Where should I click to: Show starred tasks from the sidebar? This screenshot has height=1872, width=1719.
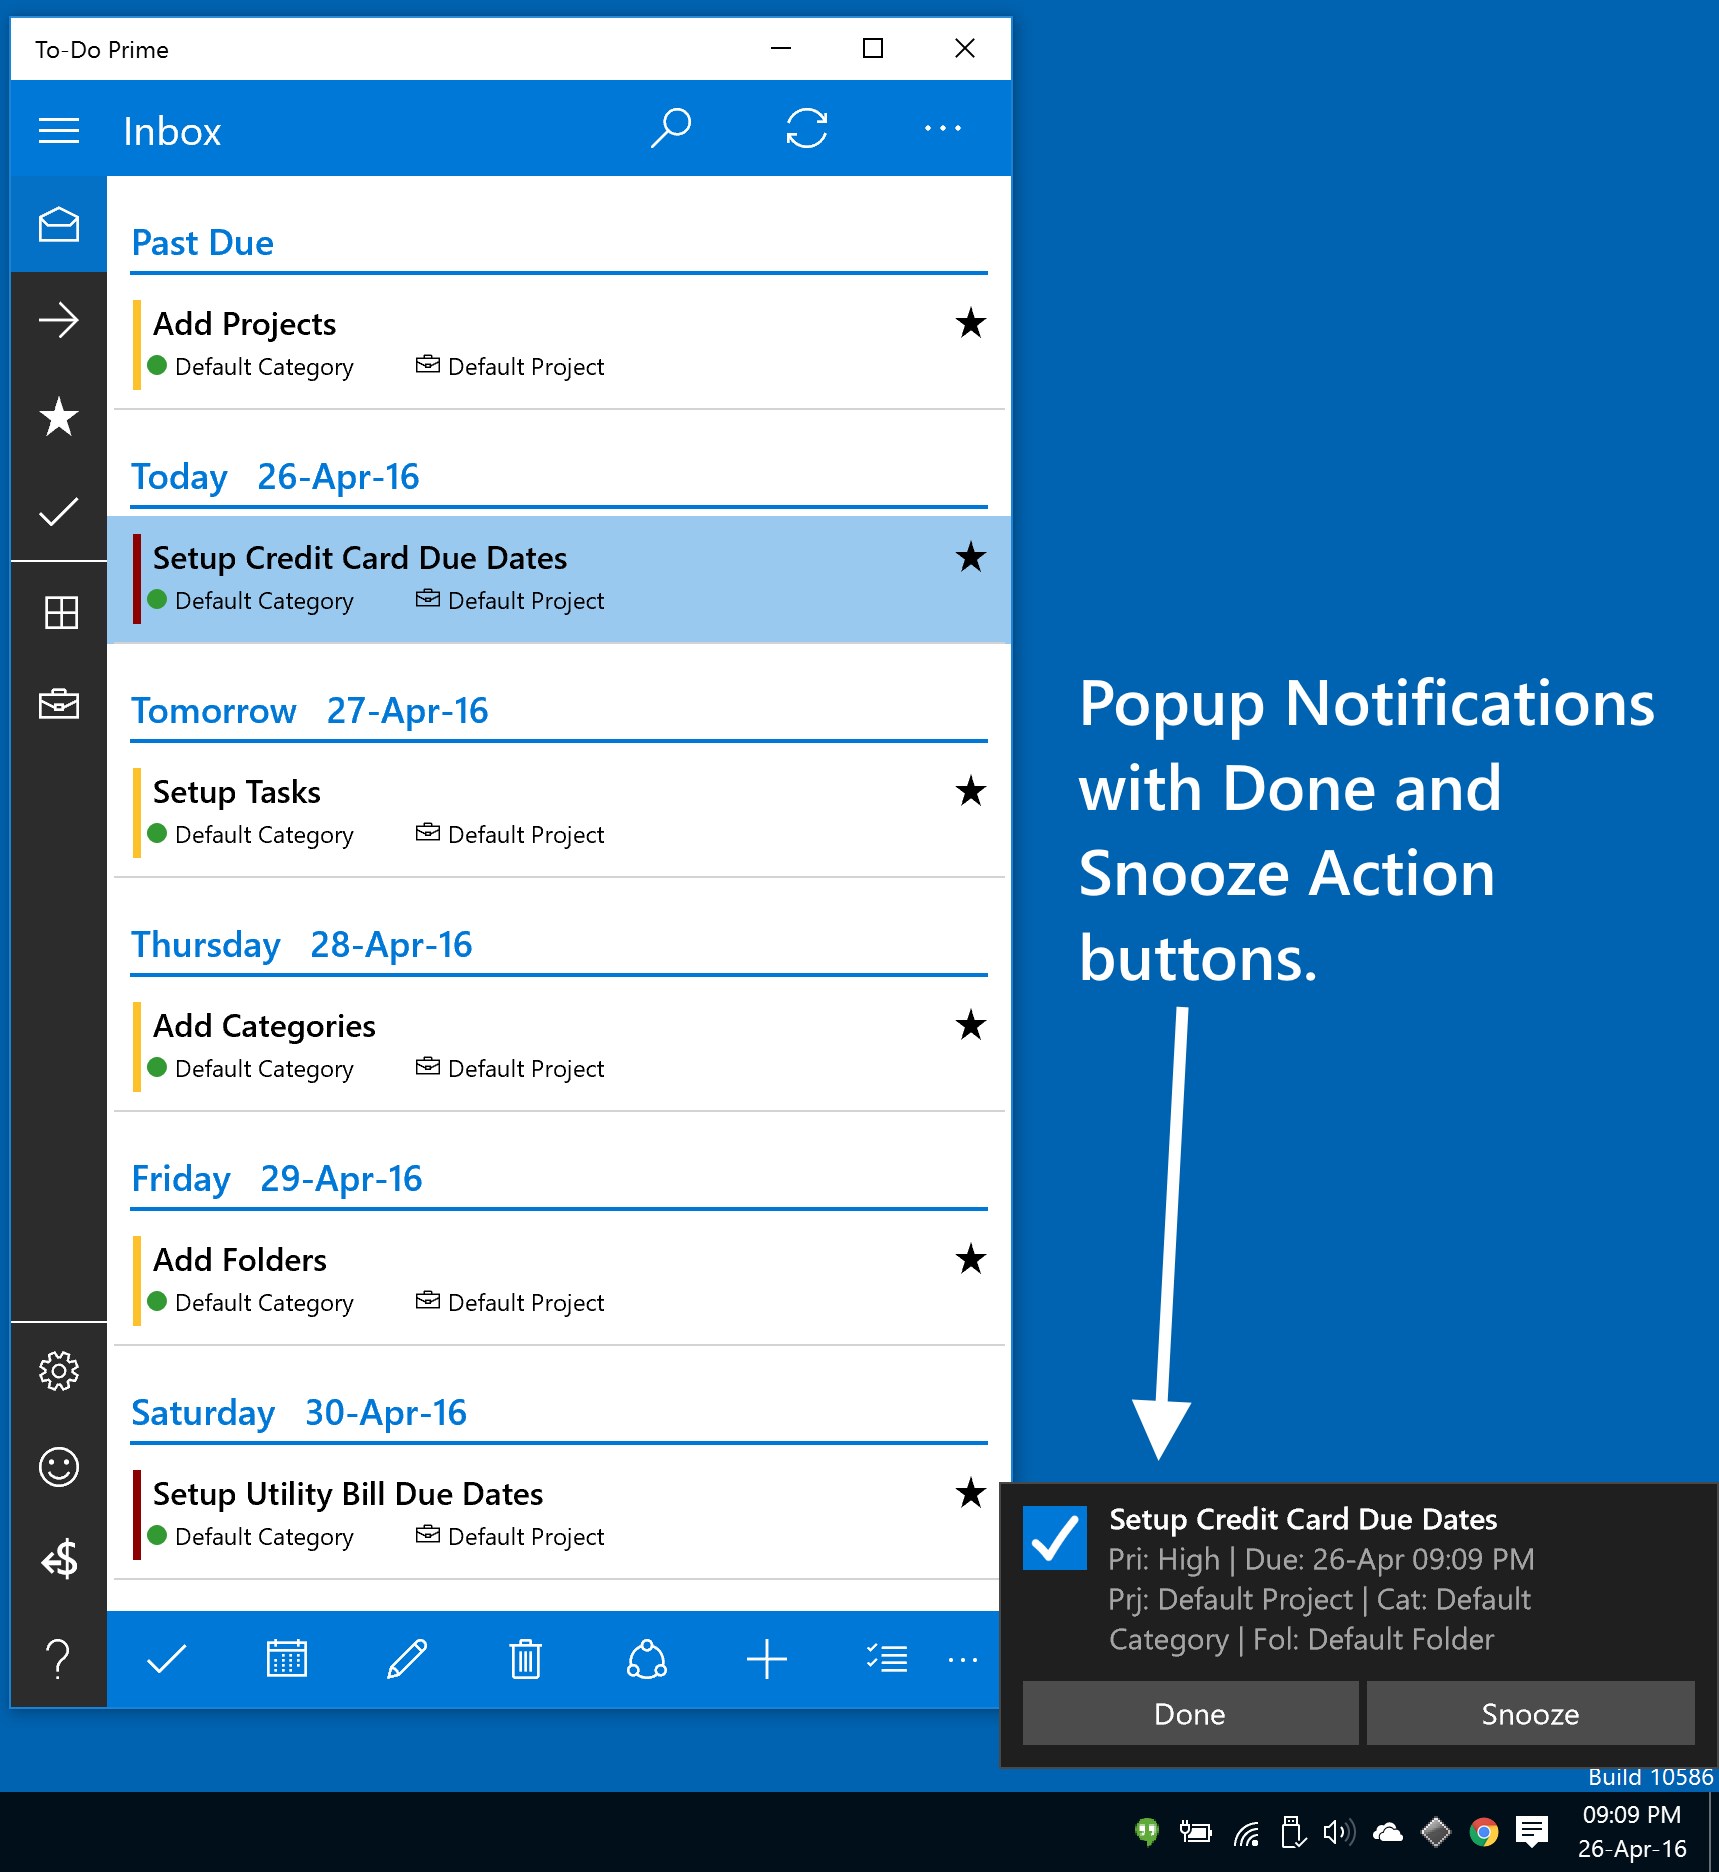59,416
